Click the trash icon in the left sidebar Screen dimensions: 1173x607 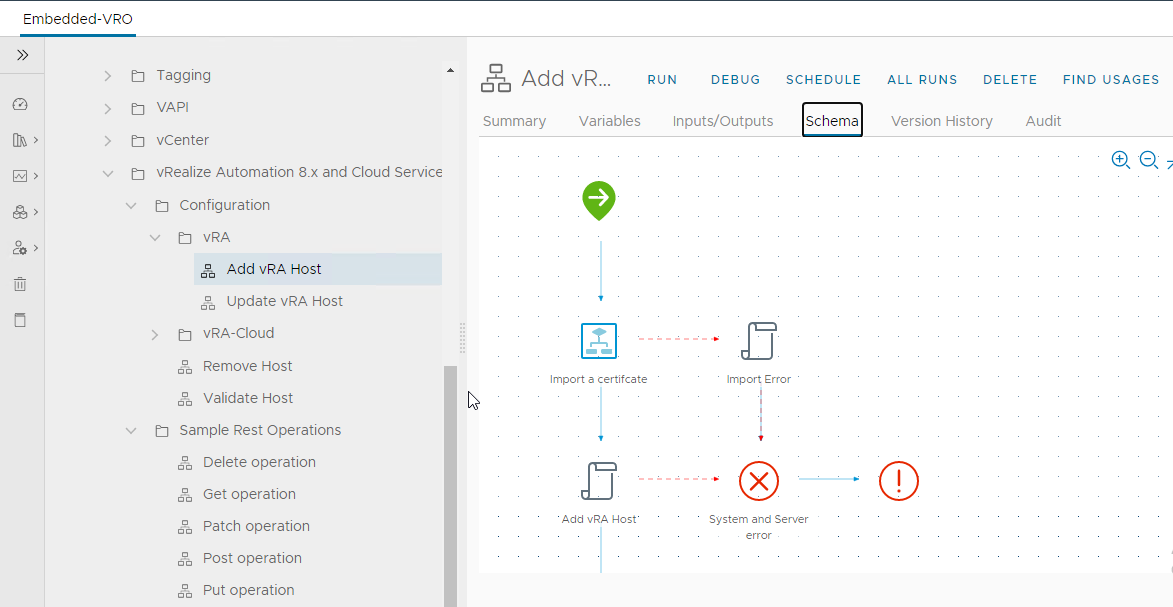point(22,283)
